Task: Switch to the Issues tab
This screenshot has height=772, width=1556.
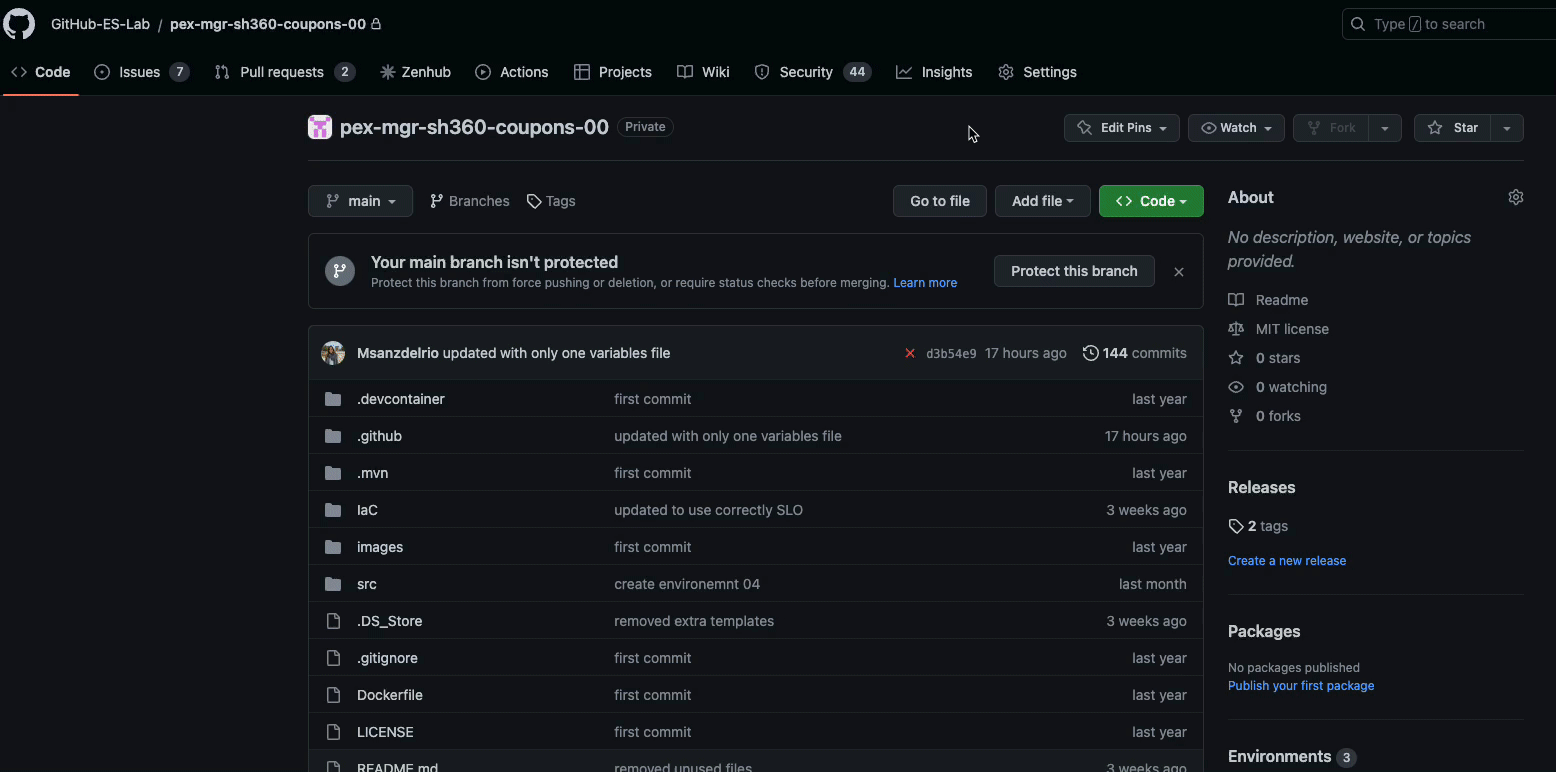Action: (141, 72)
